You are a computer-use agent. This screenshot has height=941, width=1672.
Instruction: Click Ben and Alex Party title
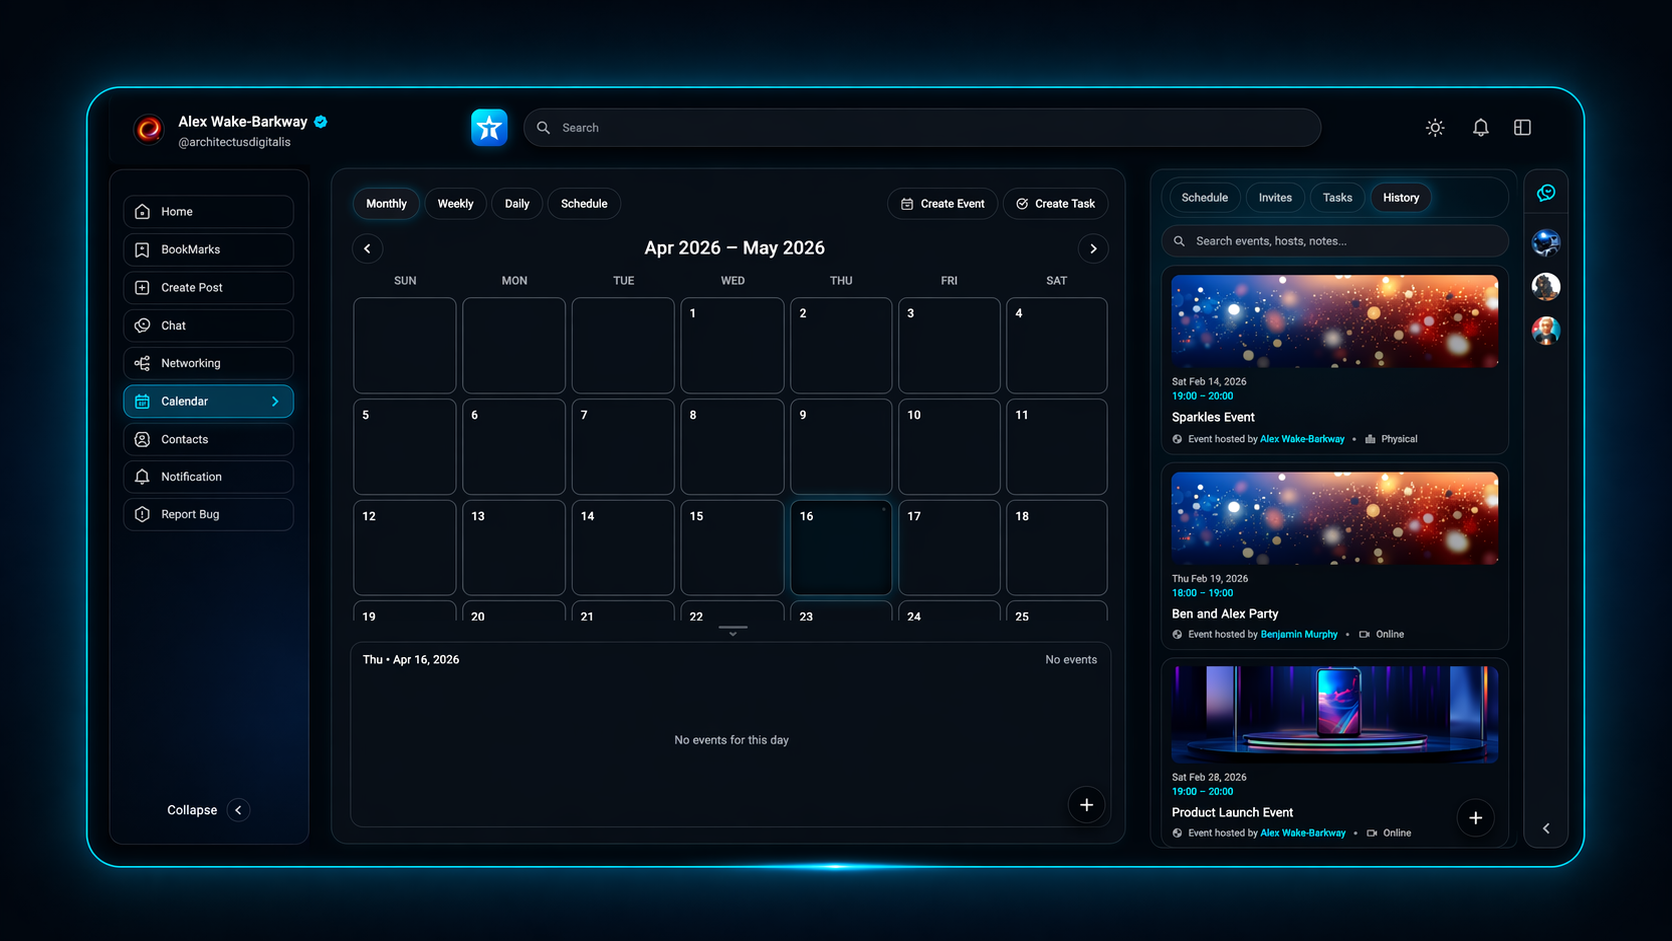1225,614
